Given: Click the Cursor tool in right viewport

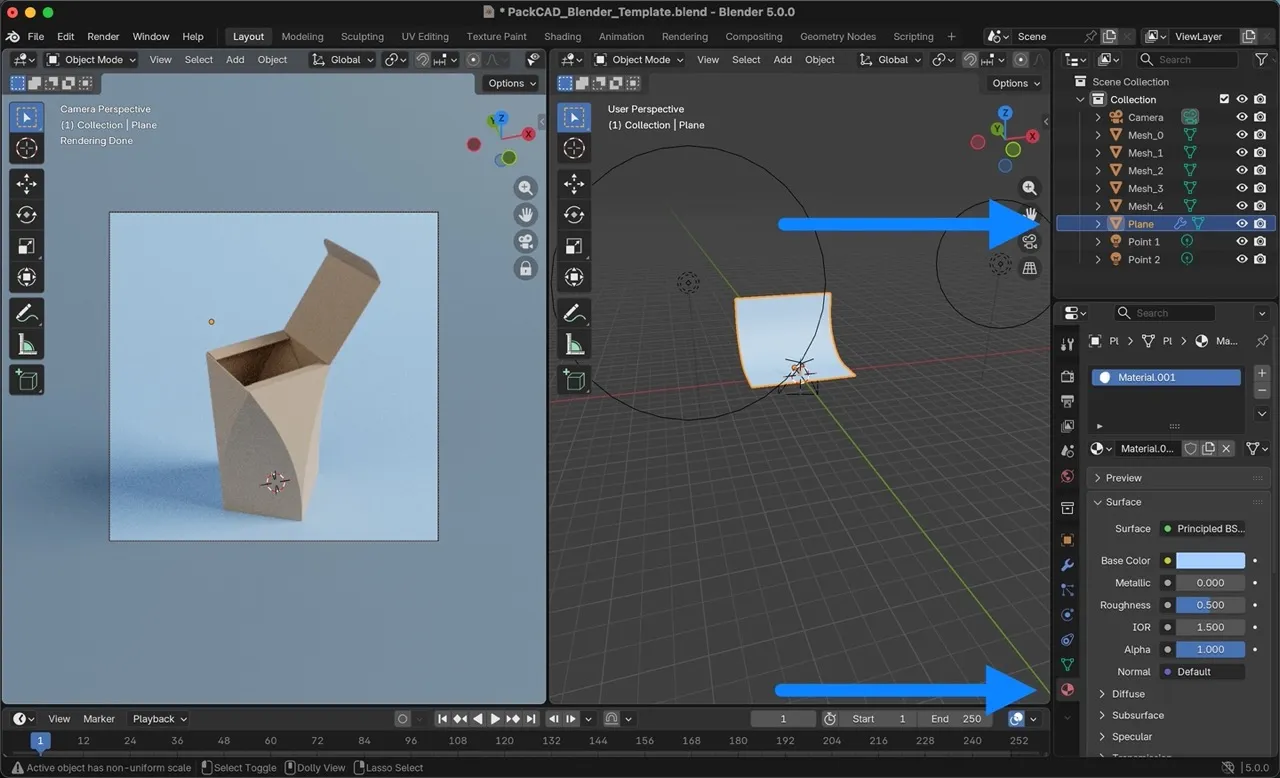Looking at the screenshot, I should tap(574, 149).
